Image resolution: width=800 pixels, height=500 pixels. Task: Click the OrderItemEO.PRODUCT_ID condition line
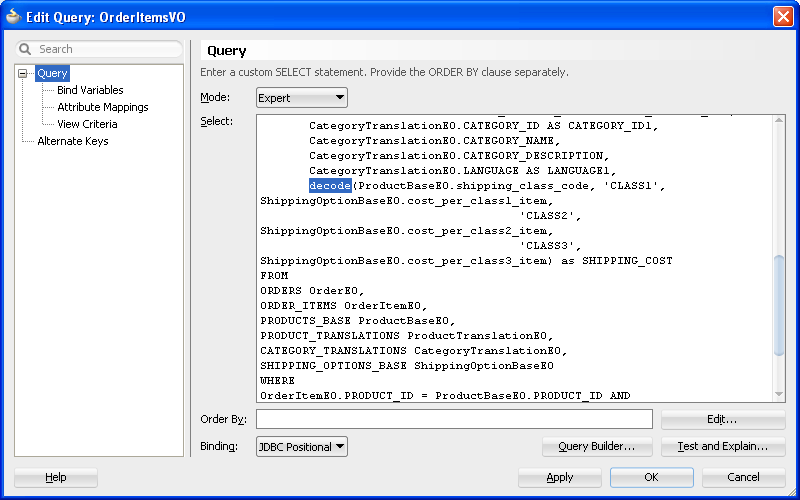445,396
